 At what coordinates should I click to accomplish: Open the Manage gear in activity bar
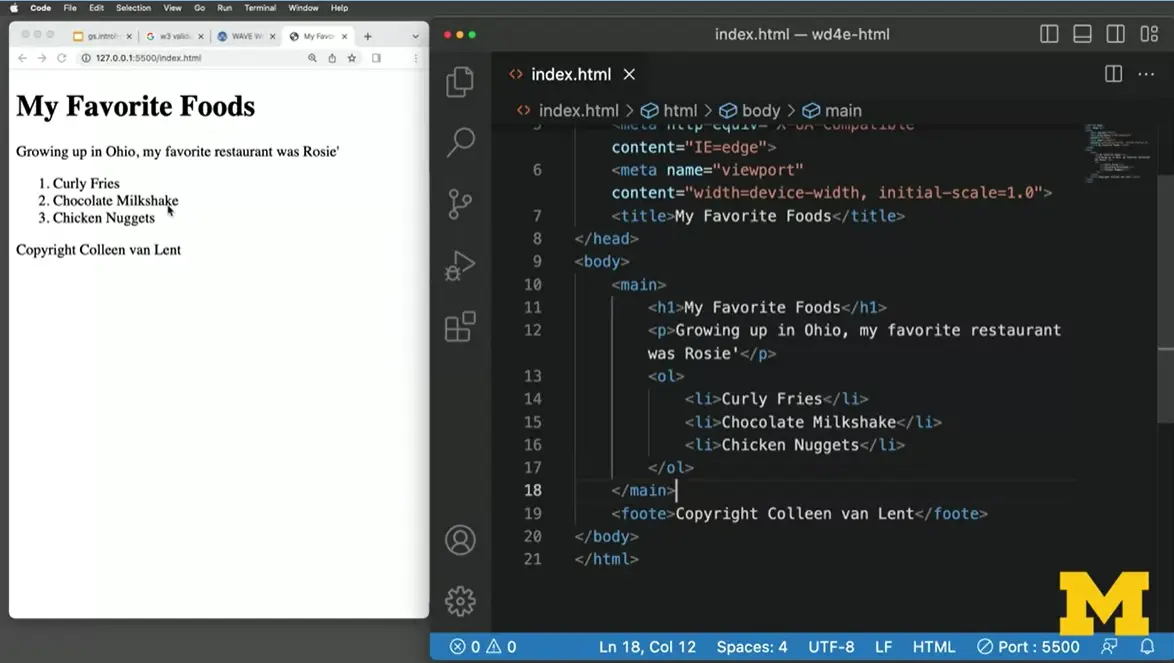[x=460, y=601]
